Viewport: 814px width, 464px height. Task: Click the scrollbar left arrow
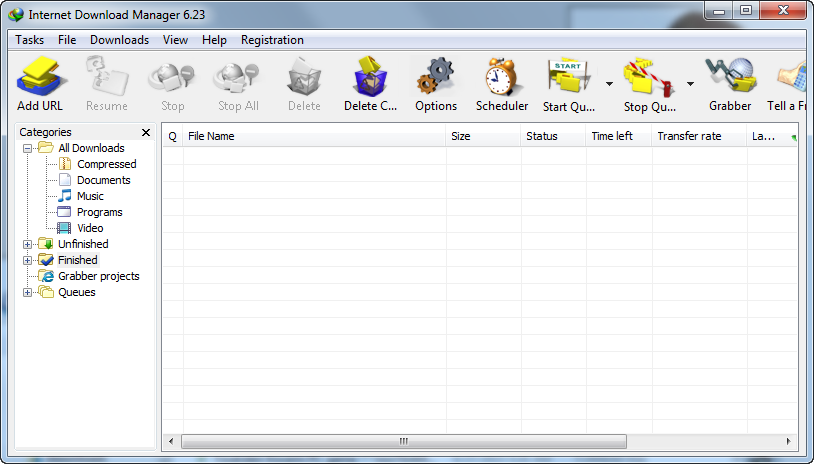pos(171,441)
